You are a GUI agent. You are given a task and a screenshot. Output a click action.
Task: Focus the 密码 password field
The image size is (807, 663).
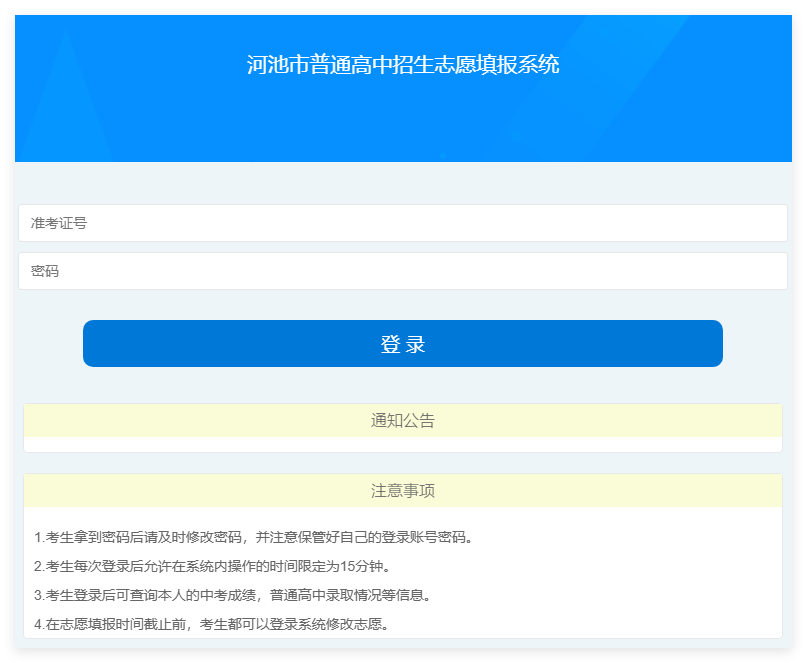[x=402, y=271]
